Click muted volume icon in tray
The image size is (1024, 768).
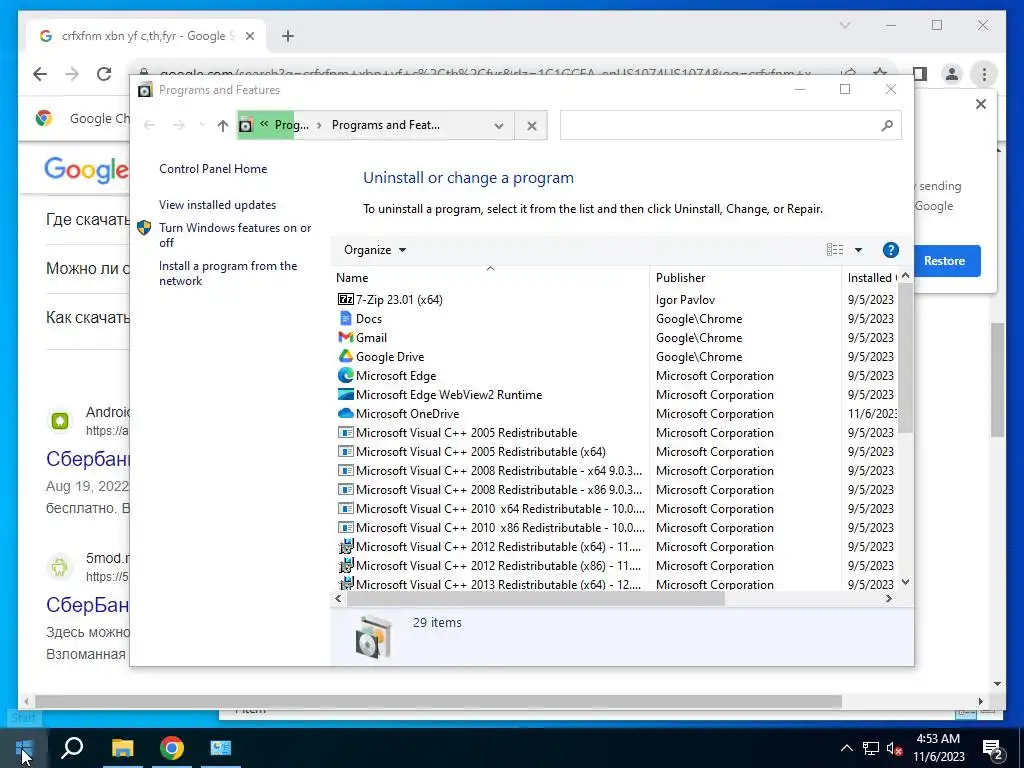pyautogui.click(x=894, y=748)
